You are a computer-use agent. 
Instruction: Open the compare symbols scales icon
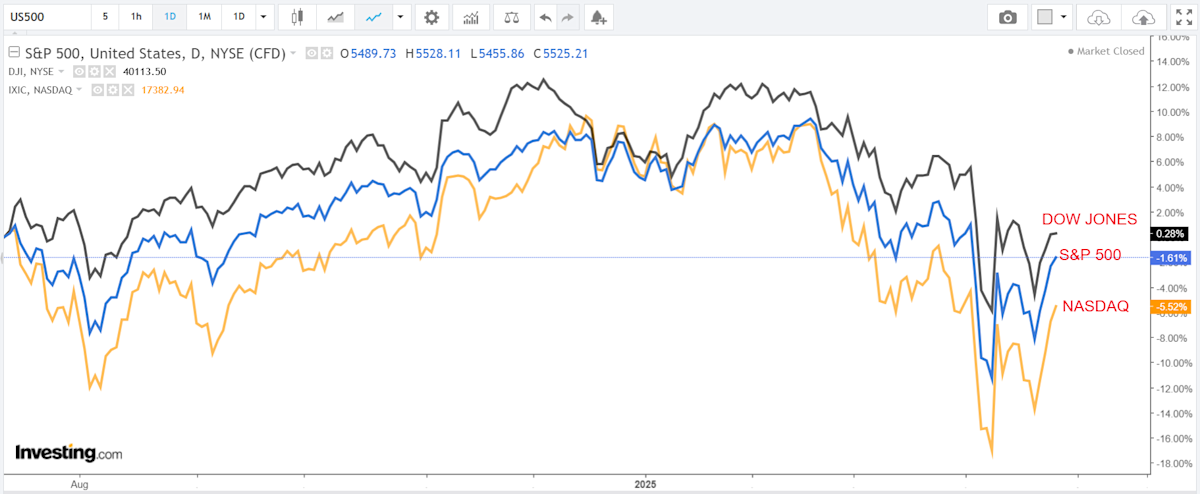point(512,17)
